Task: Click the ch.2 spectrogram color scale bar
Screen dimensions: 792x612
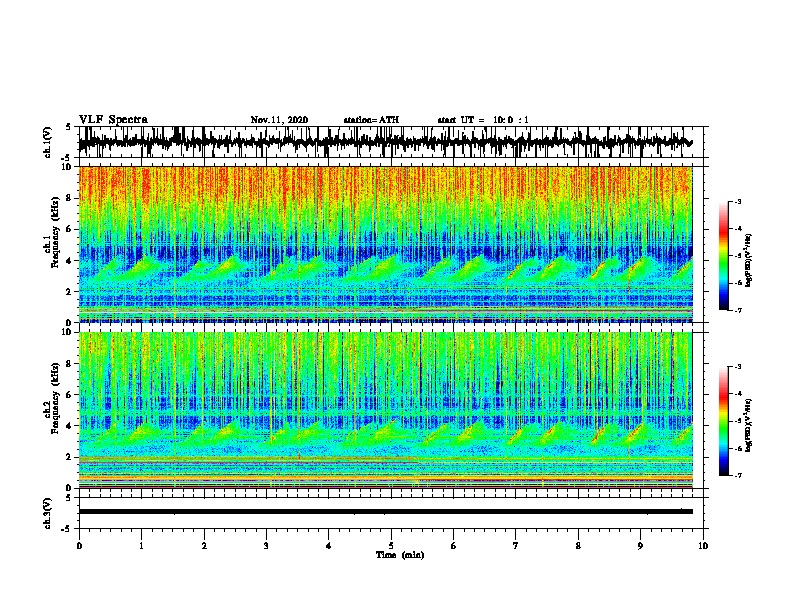Action: (x=724, y=421)
